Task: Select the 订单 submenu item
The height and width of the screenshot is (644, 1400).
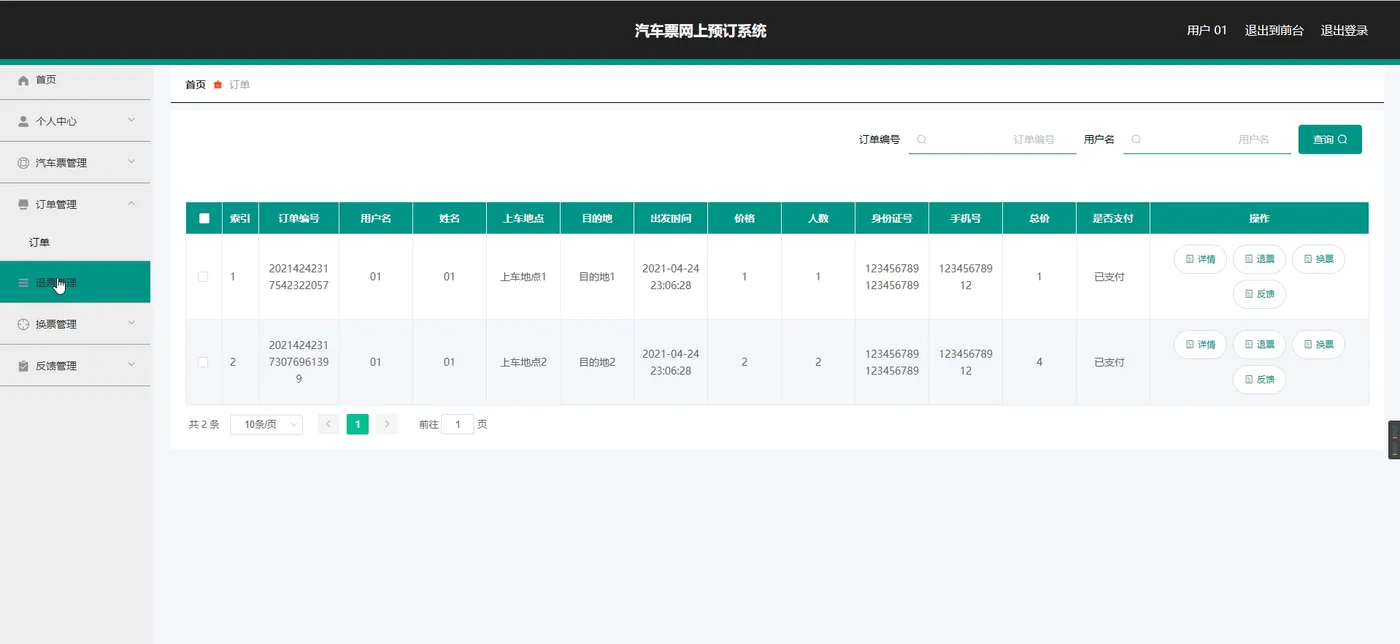Action: pyautogui.click(x=75, y=243)
